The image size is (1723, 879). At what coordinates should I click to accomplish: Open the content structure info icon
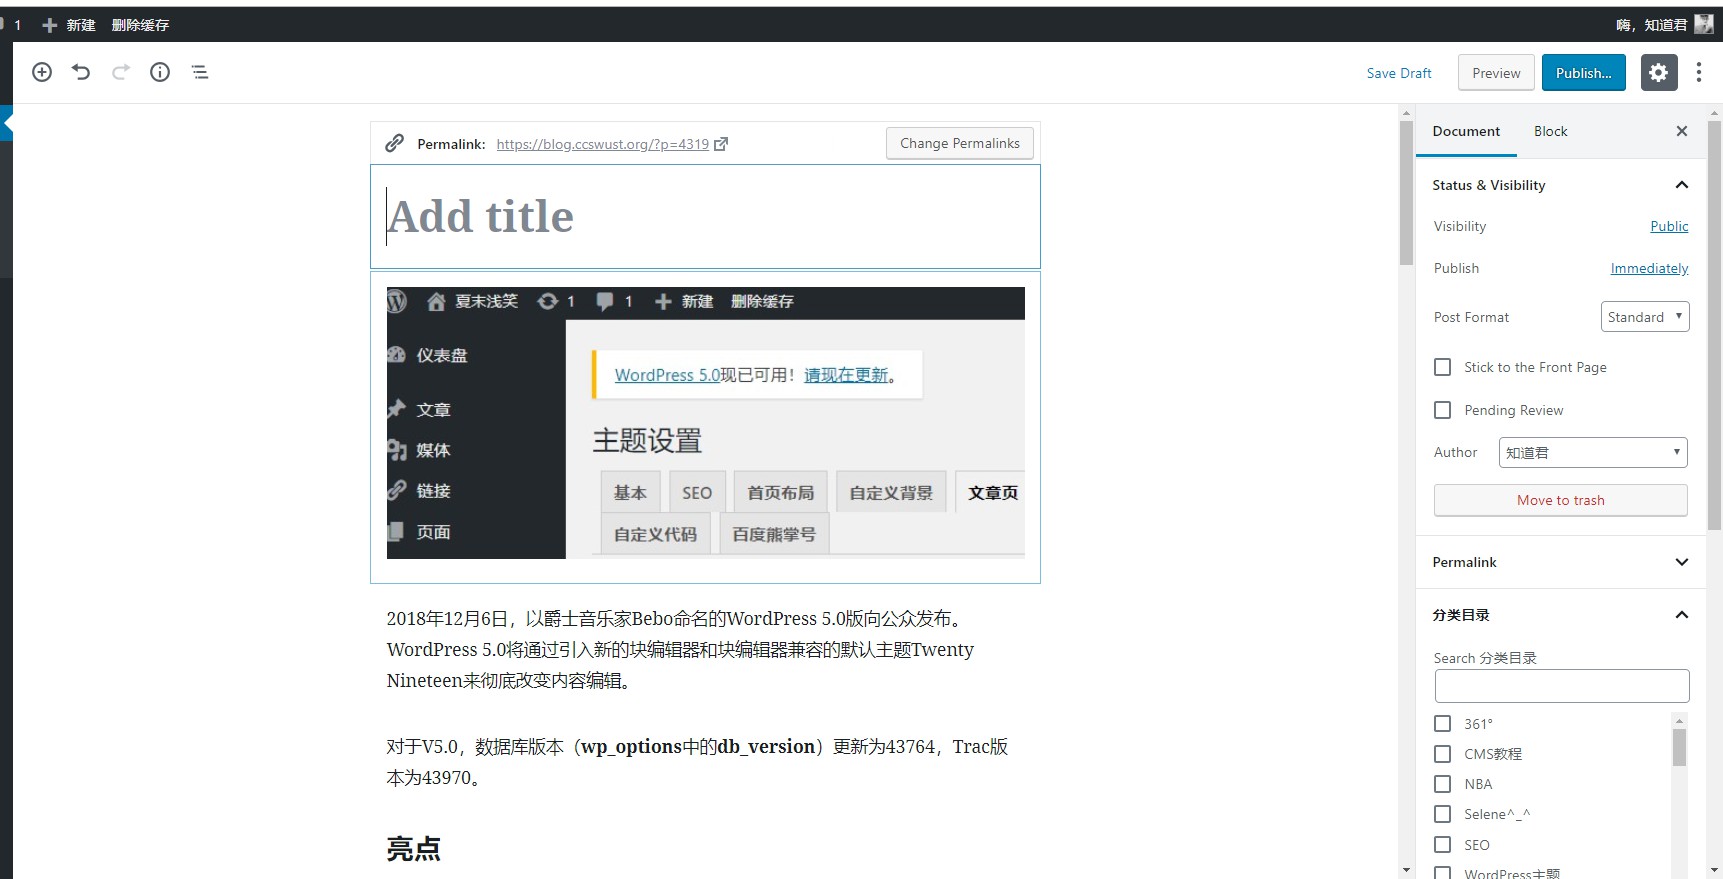pyautogui.click(x=160, y=72)
